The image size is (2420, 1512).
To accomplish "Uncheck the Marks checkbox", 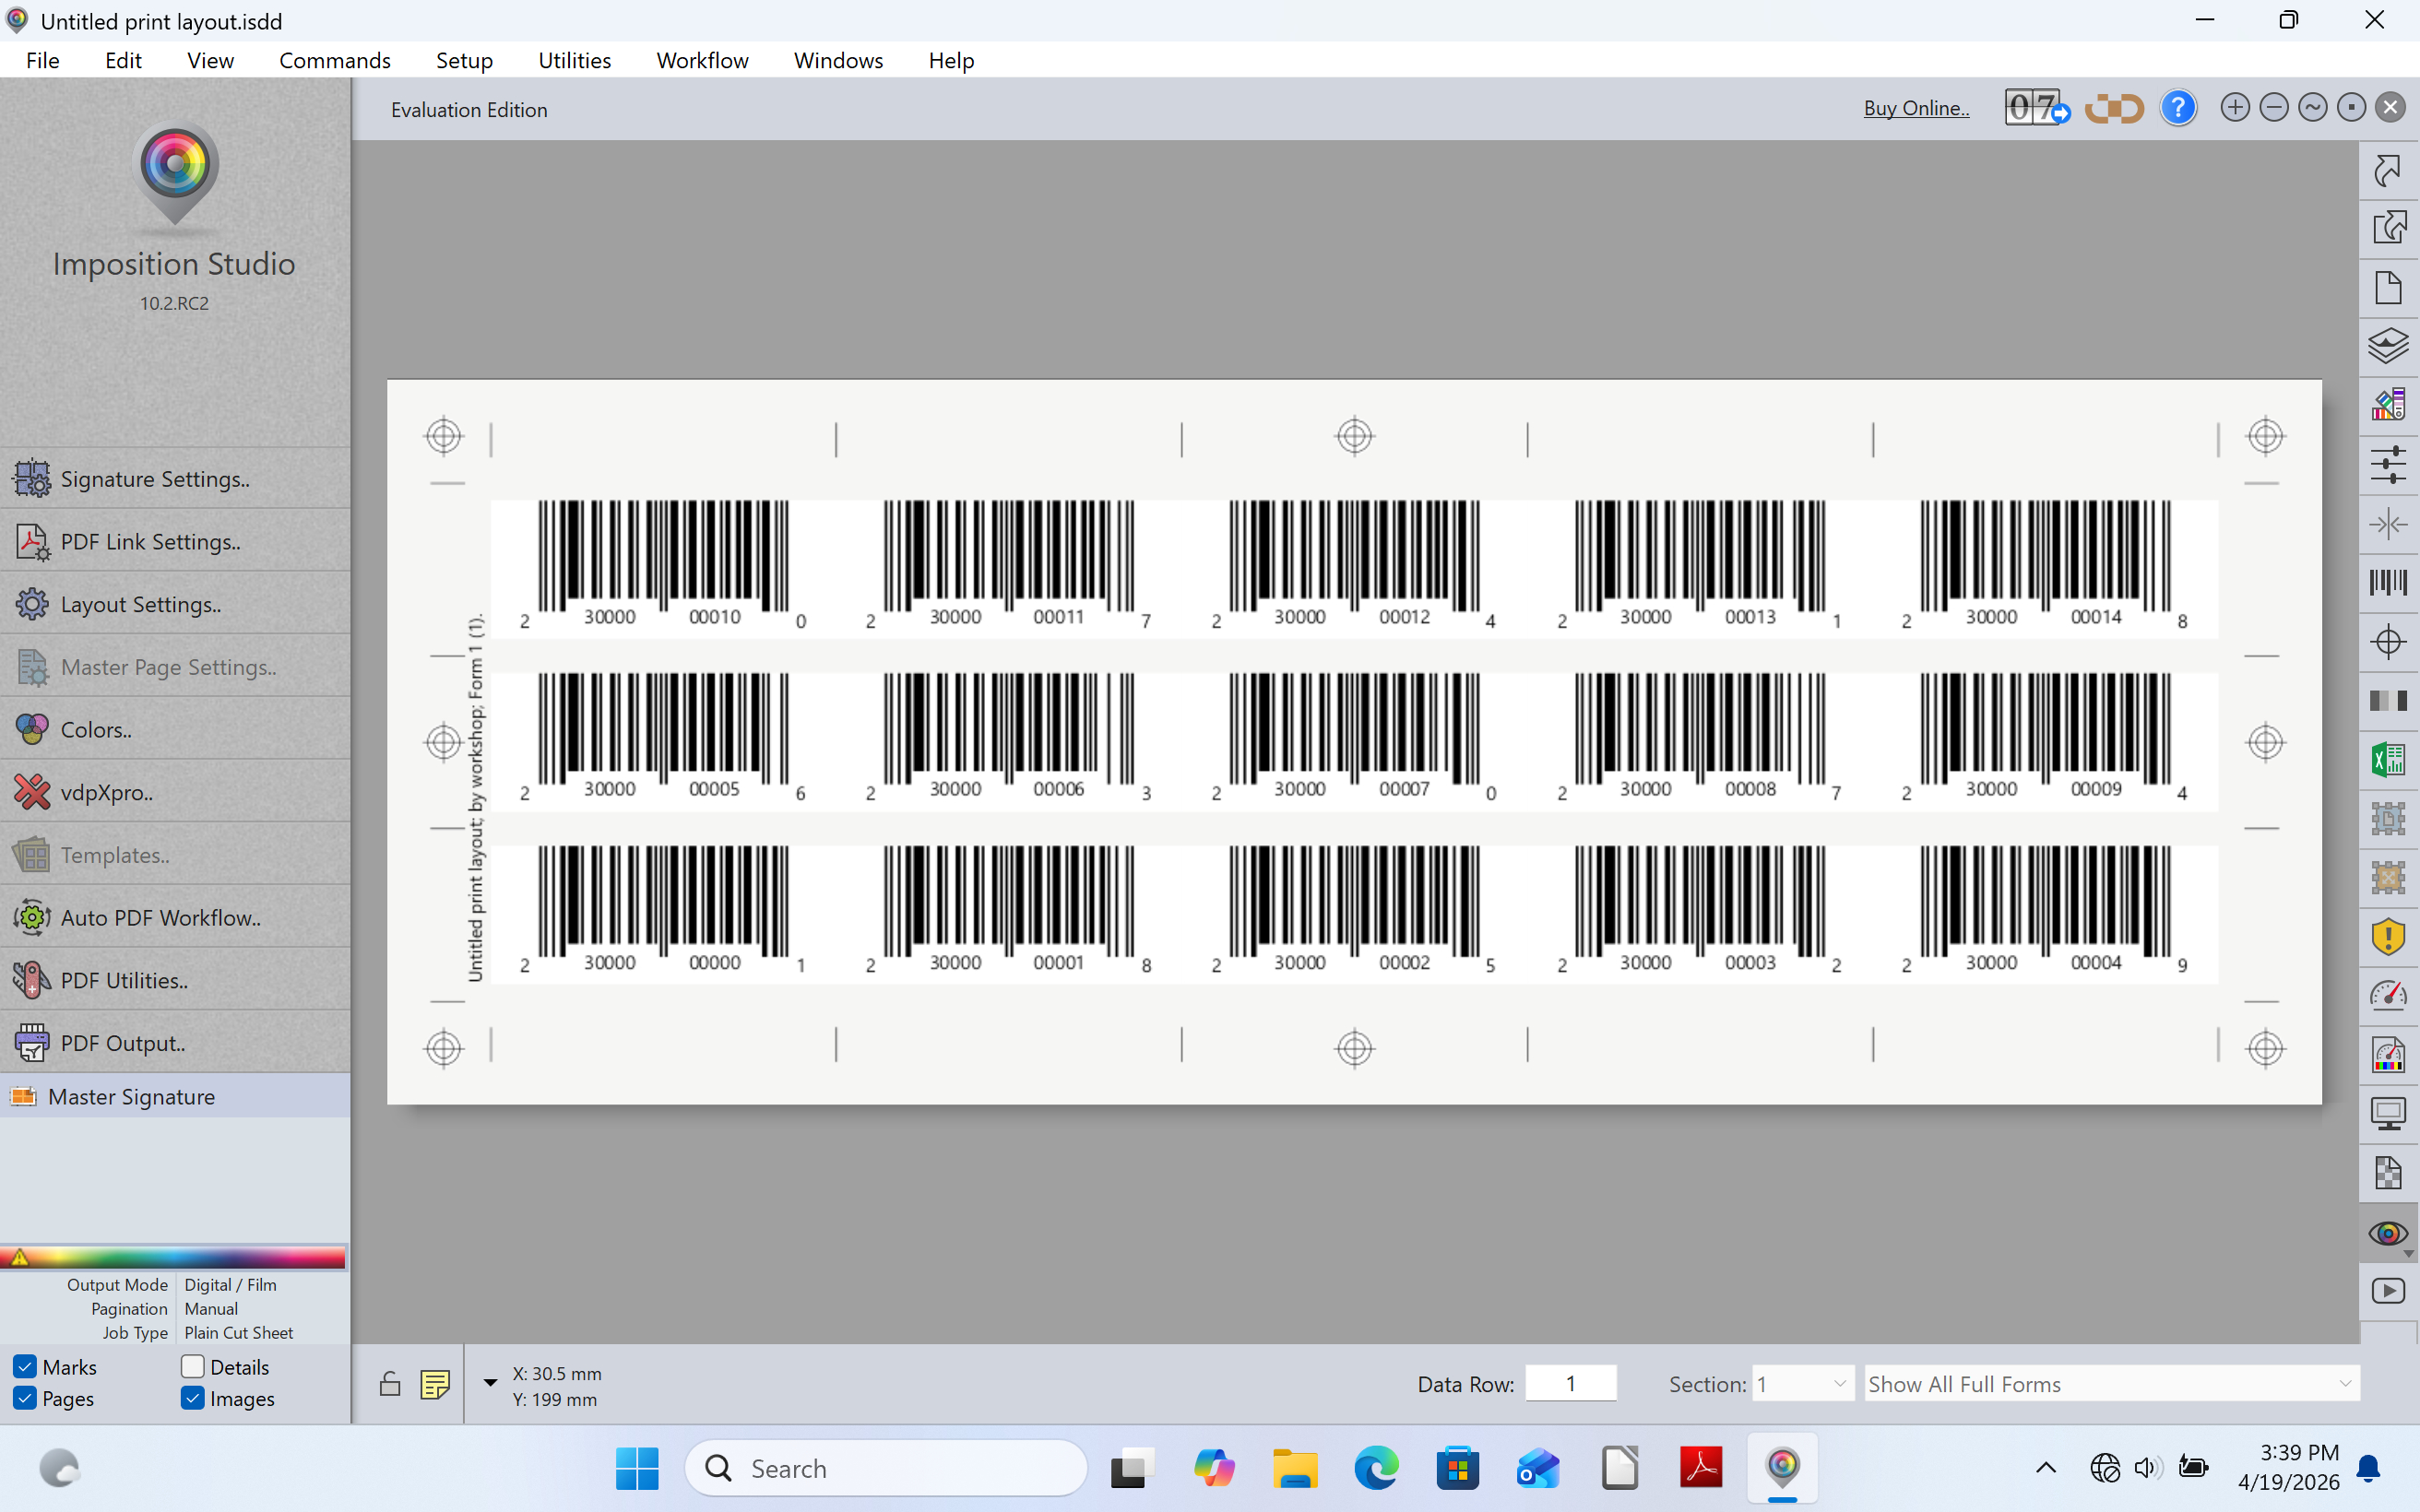I will point(26,1366).
